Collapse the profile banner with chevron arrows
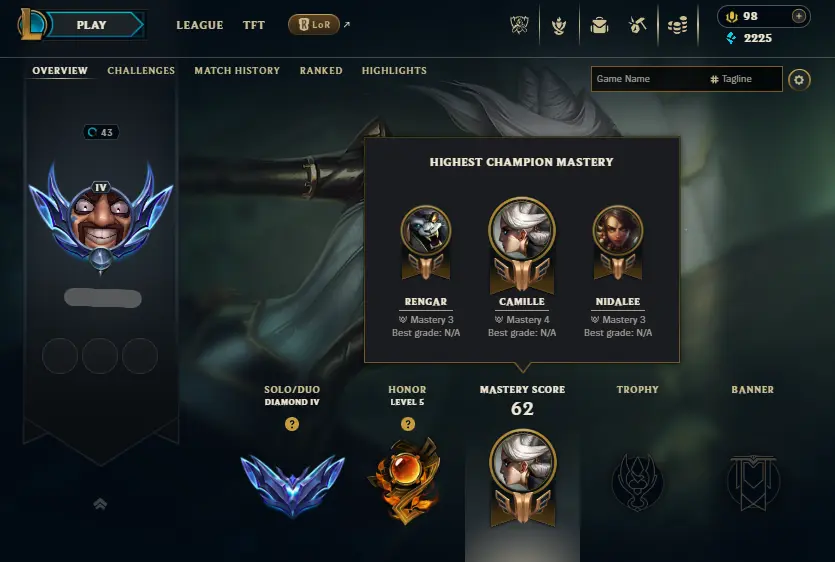This screenshot has height=562, width=835. tap(100, 503)
